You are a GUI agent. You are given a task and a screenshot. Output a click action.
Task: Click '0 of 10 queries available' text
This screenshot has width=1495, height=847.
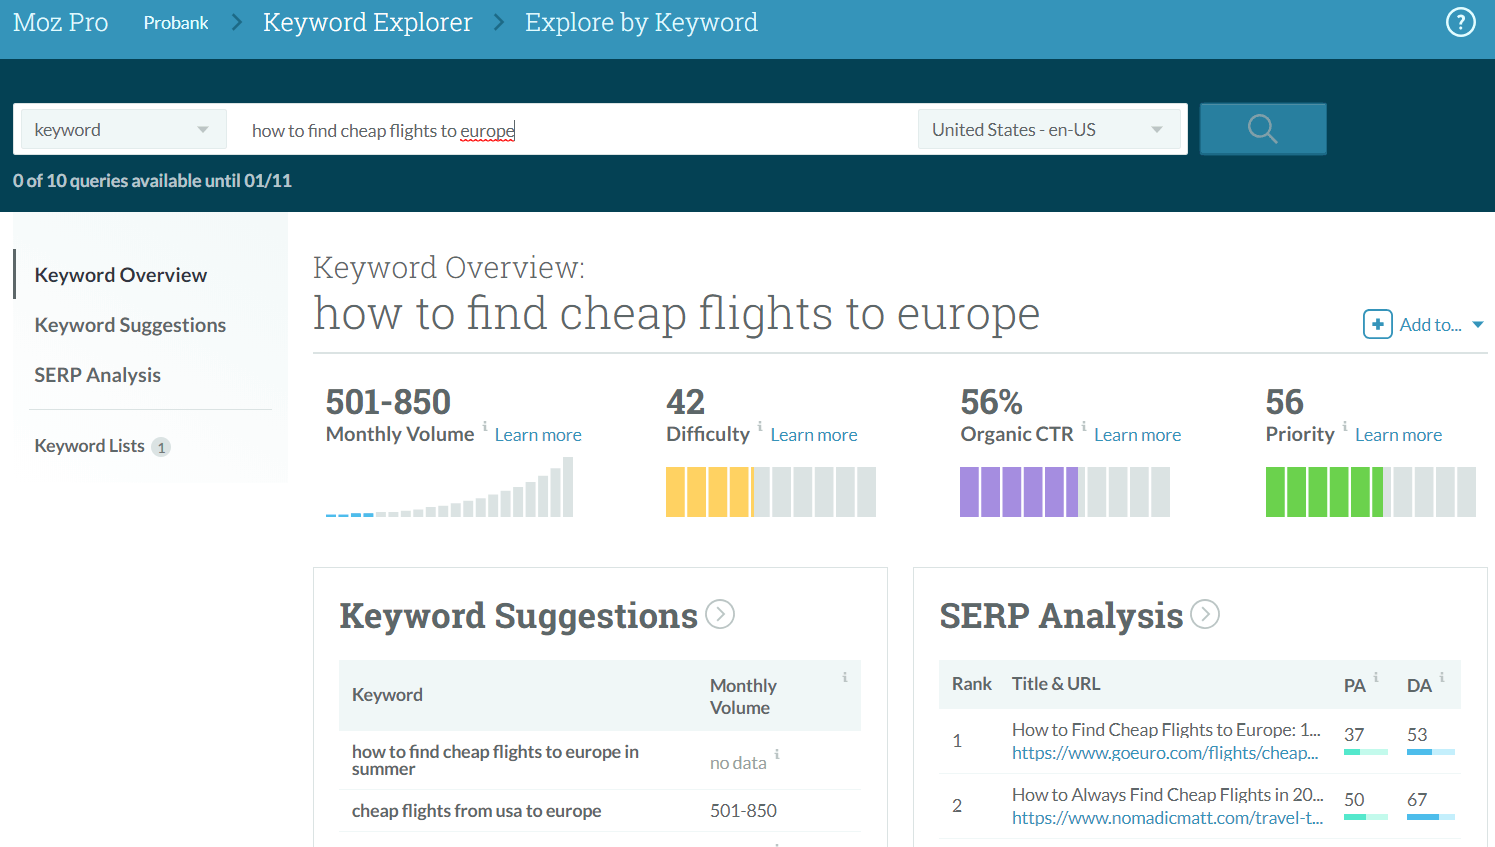152,181
